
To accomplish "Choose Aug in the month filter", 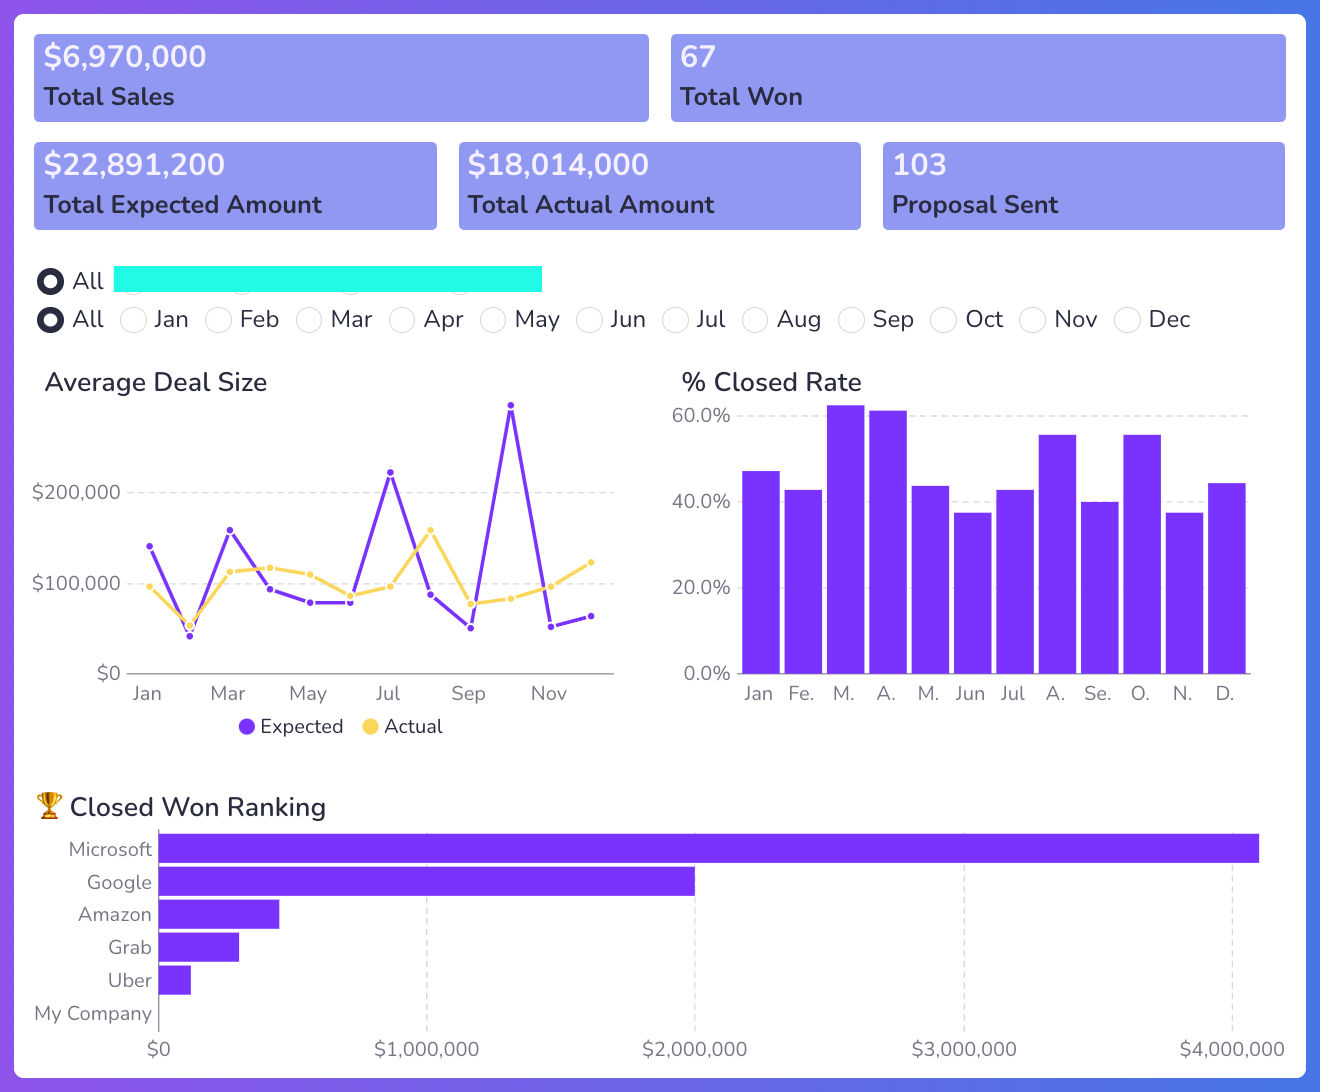I will [755, 320].
